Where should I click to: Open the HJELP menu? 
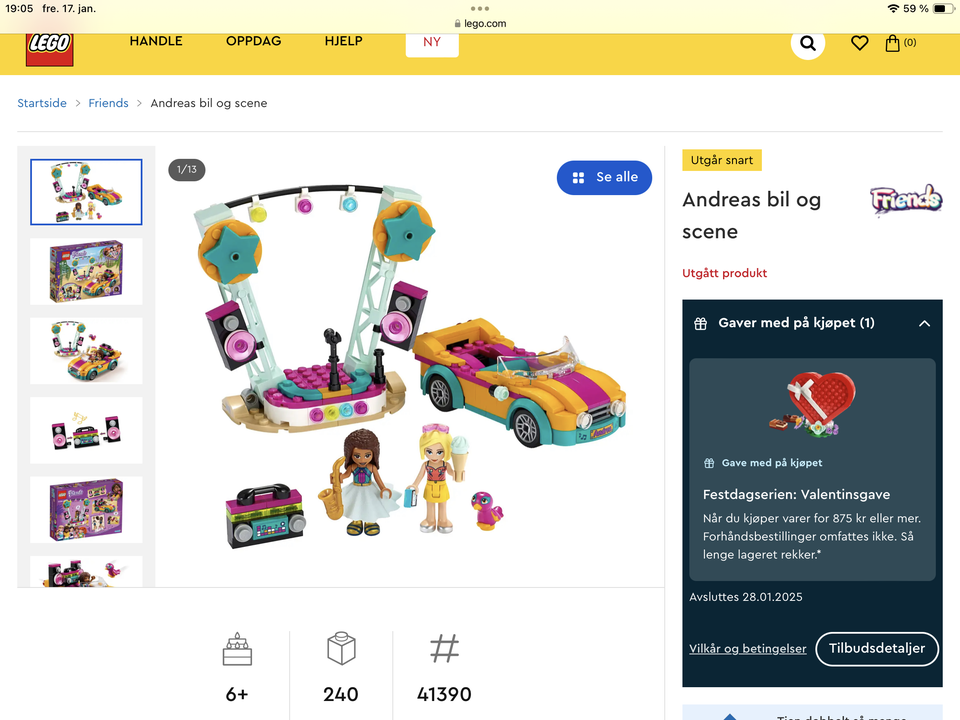[343, 41]
